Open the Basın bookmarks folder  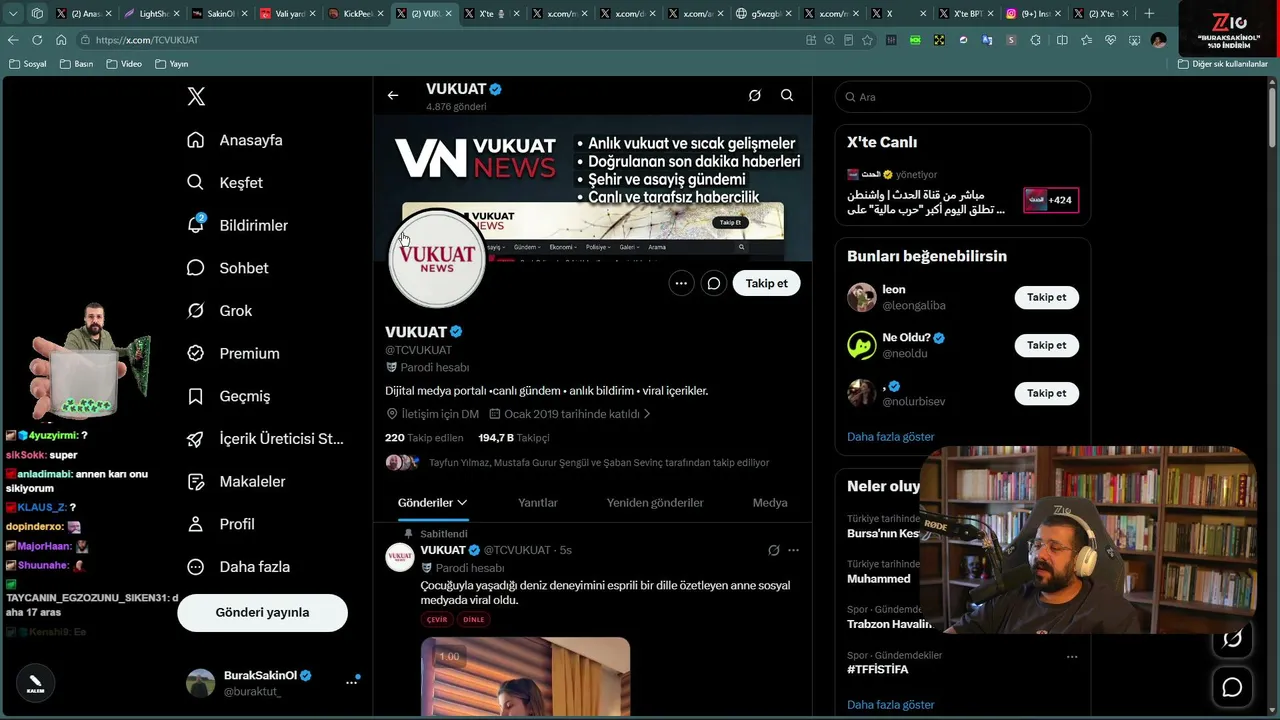[76, 64]
